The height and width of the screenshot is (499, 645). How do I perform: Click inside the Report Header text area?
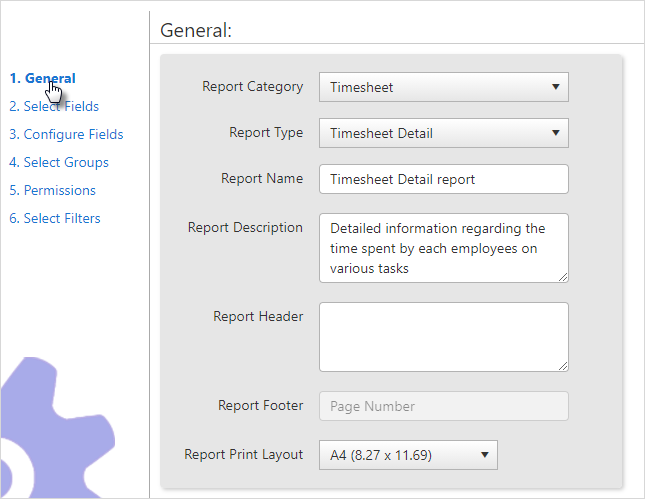click(444, 337)
